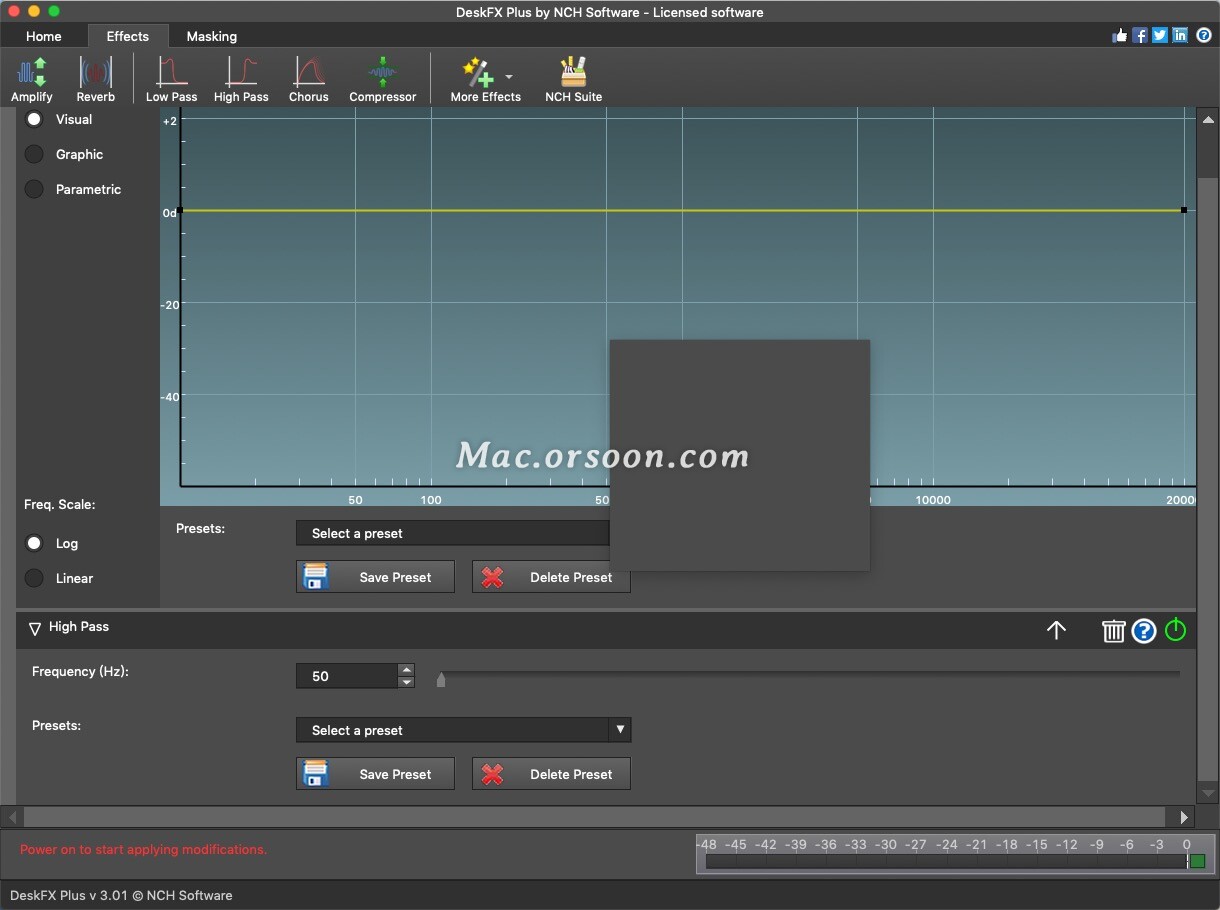
Task: Add the Chorus effect
Action: click(x=308, y=79)
